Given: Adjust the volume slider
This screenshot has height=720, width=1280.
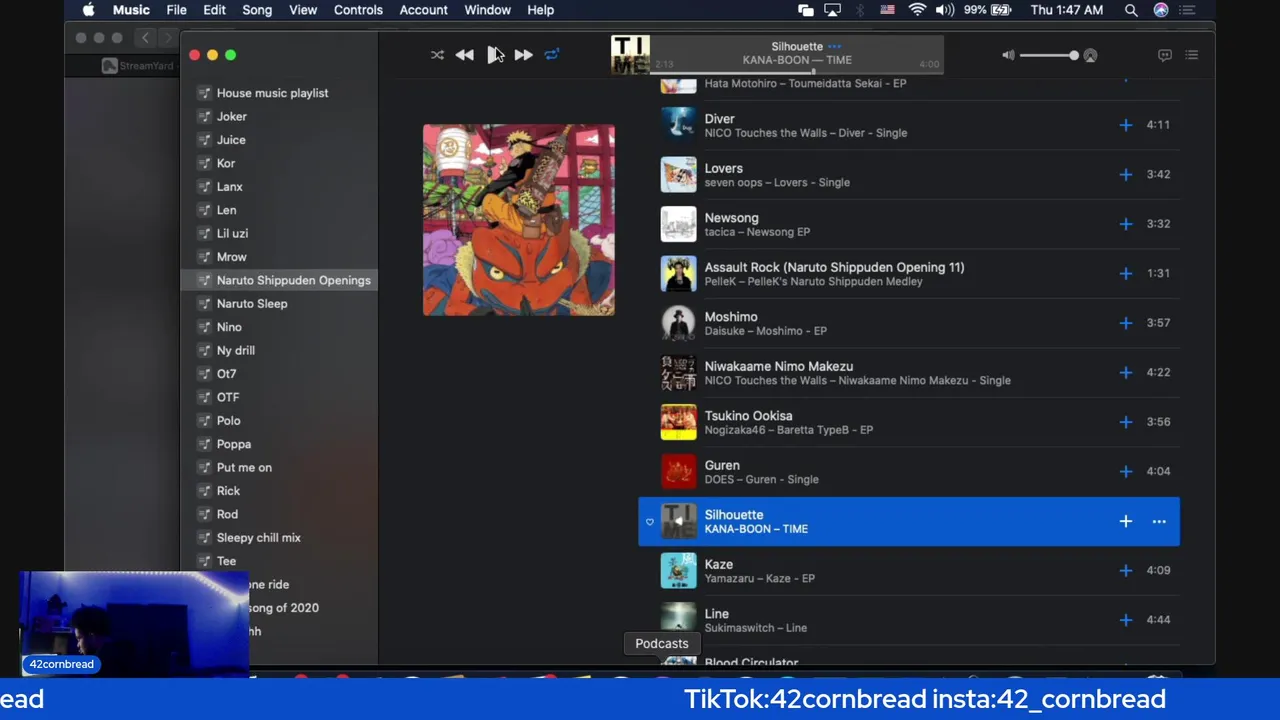Looking at the screenshot, I should [1048, 56].
